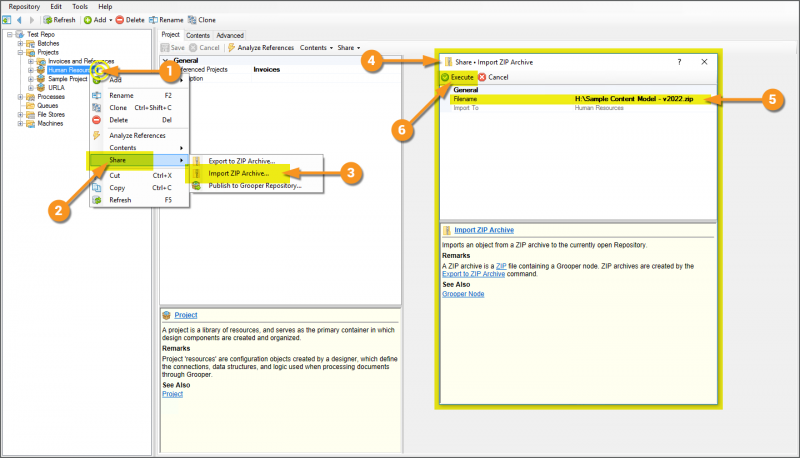The image size is (800, 458).
Task: Click the red Delete icon in the toolbar
Action: (121, 20)
